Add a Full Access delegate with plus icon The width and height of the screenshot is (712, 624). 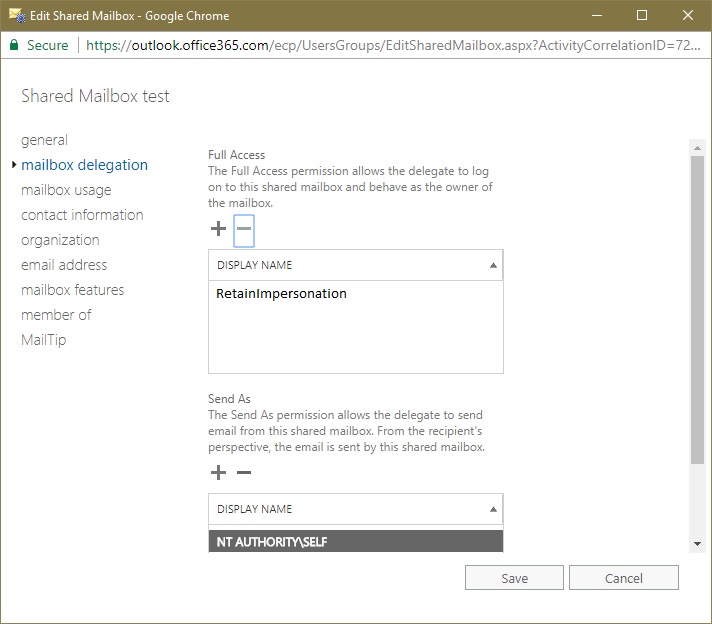[x=218, y=228]
